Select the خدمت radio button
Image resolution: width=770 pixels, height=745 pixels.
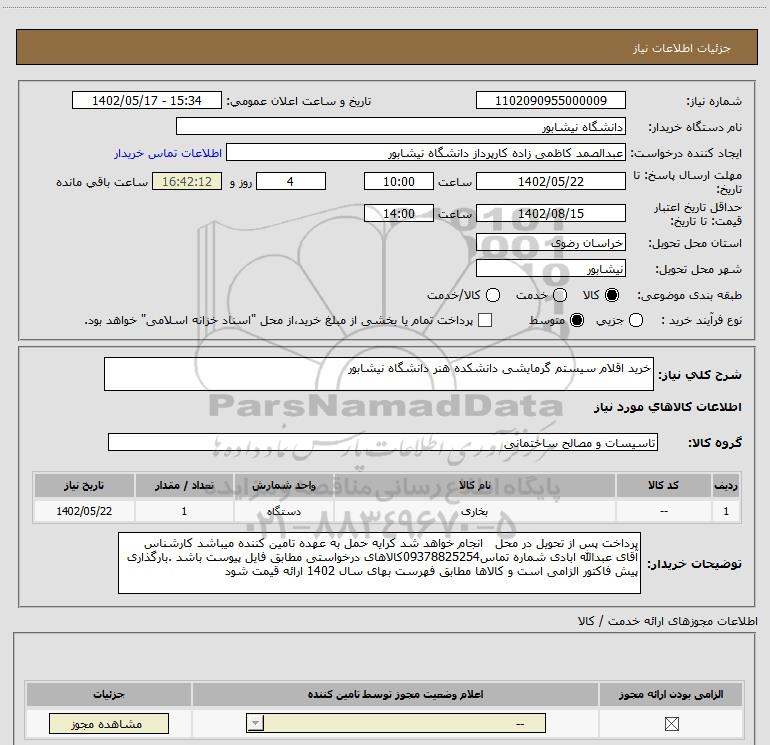pyautogui.click(x=560, y=295)
